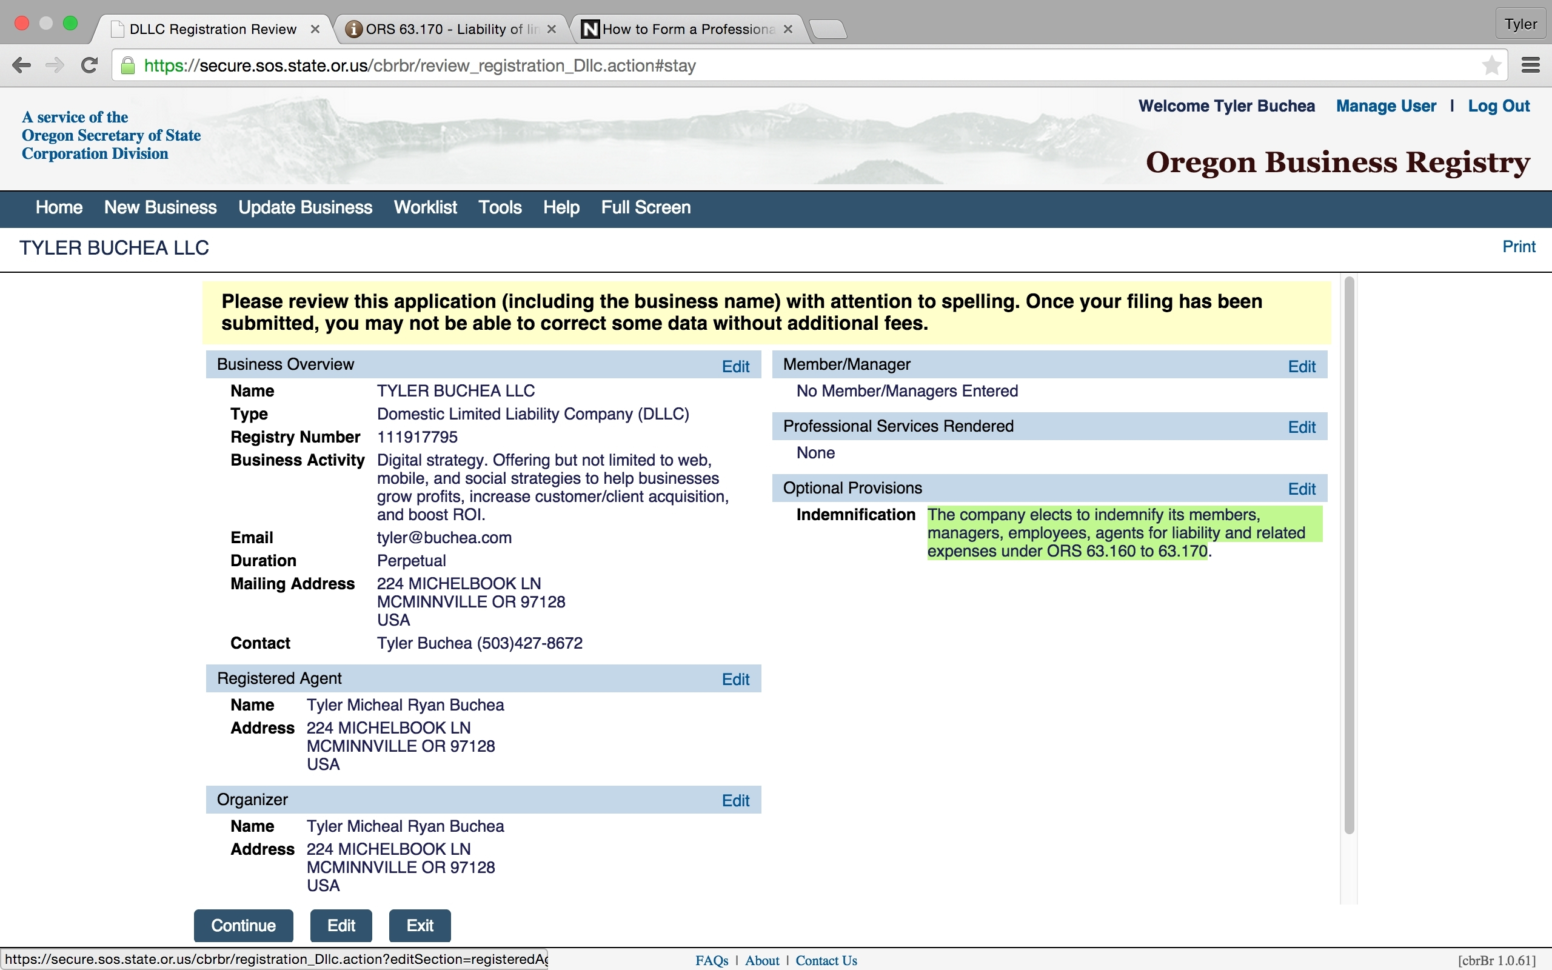Click the address bar URL field
This screenshot has height=970, width=1552.
(700, 65)
